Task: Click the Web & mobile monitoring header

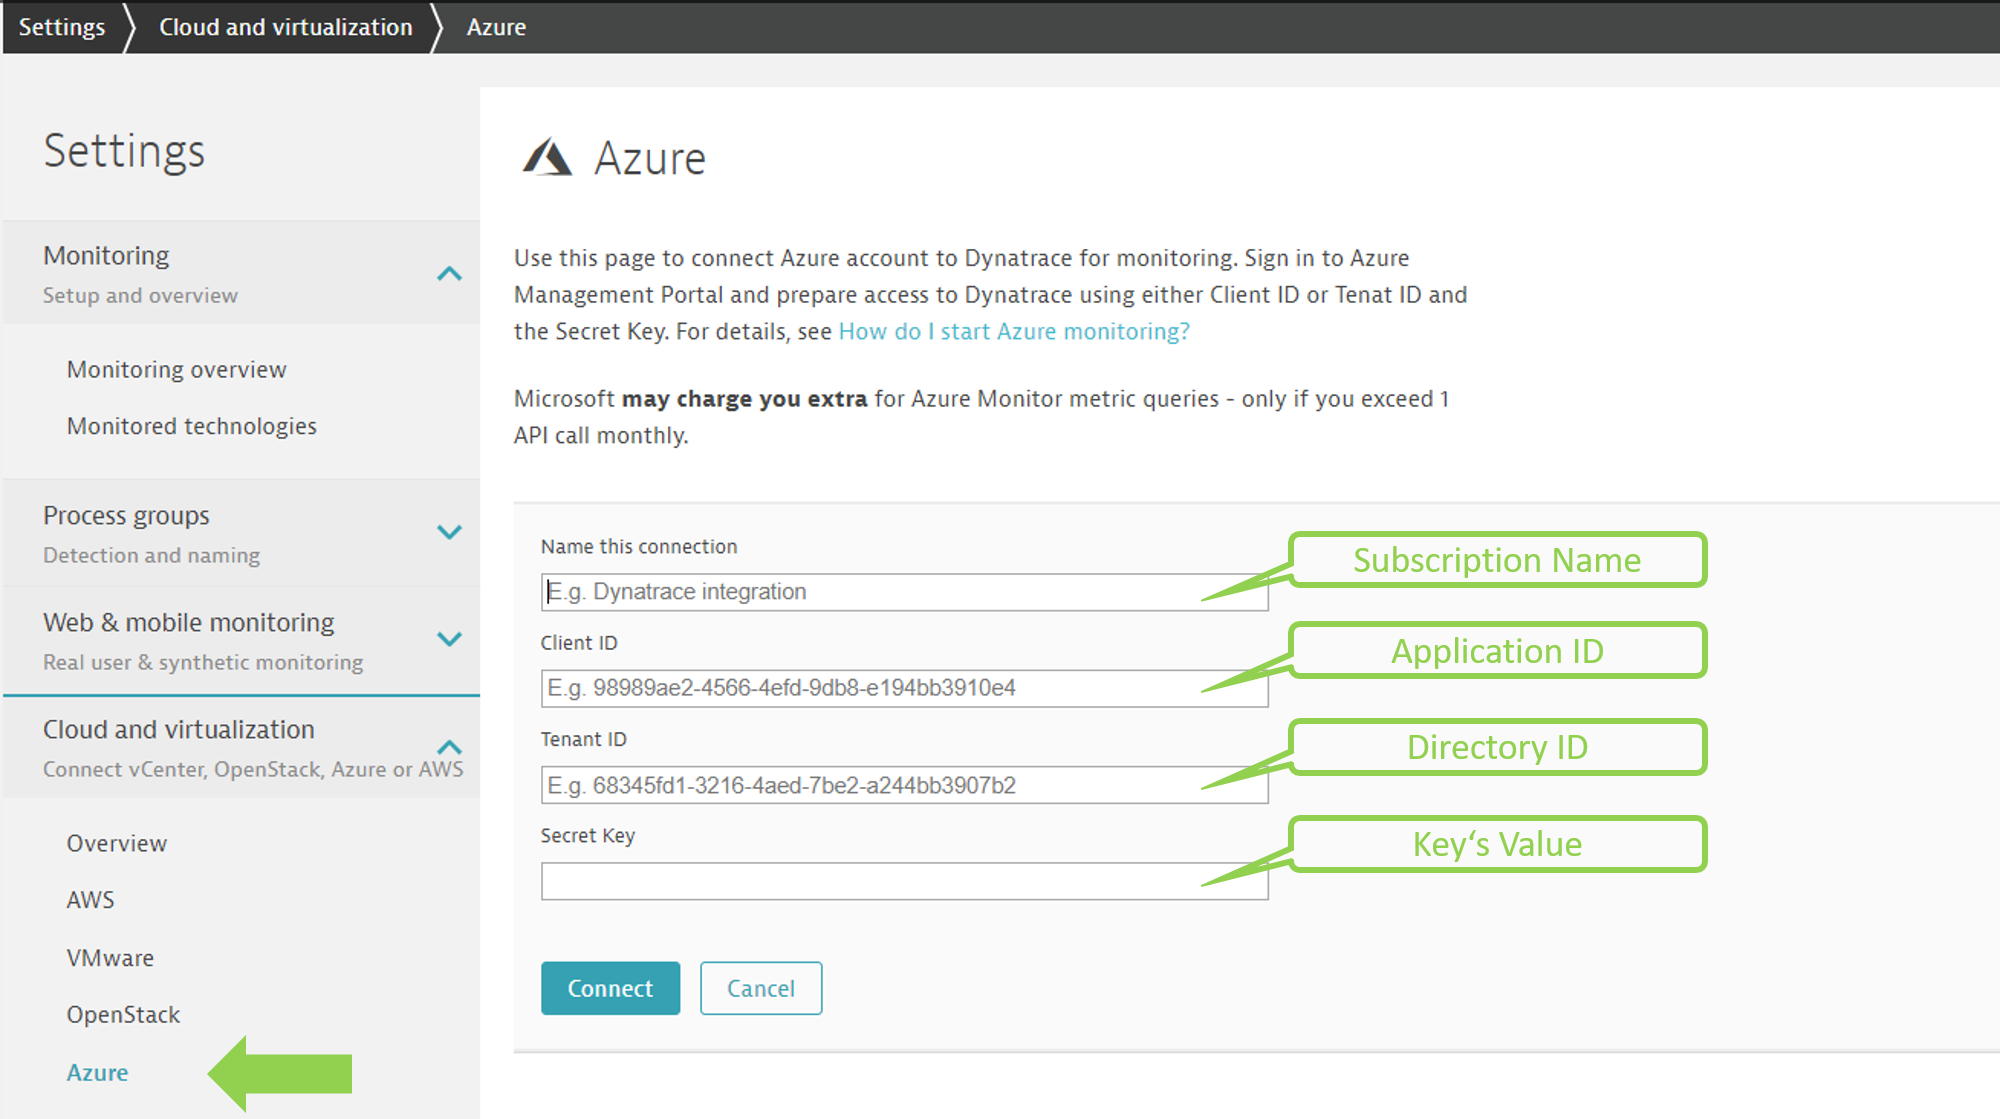Action: [x=241, y=641]
